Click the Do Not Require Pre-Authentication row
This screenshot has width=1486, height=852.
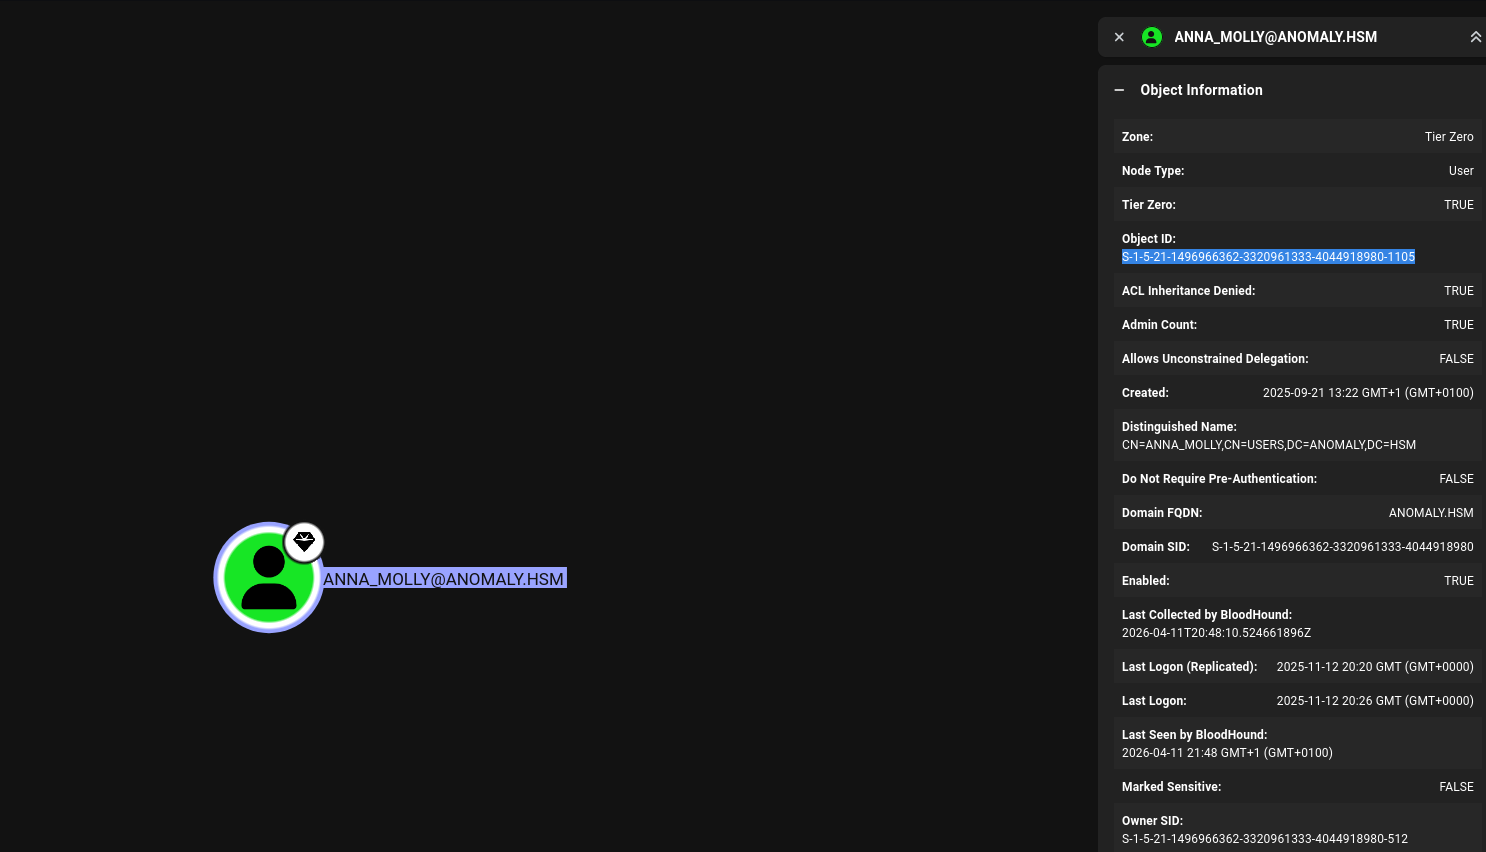pyautogui.click(x=1298, y=479)
